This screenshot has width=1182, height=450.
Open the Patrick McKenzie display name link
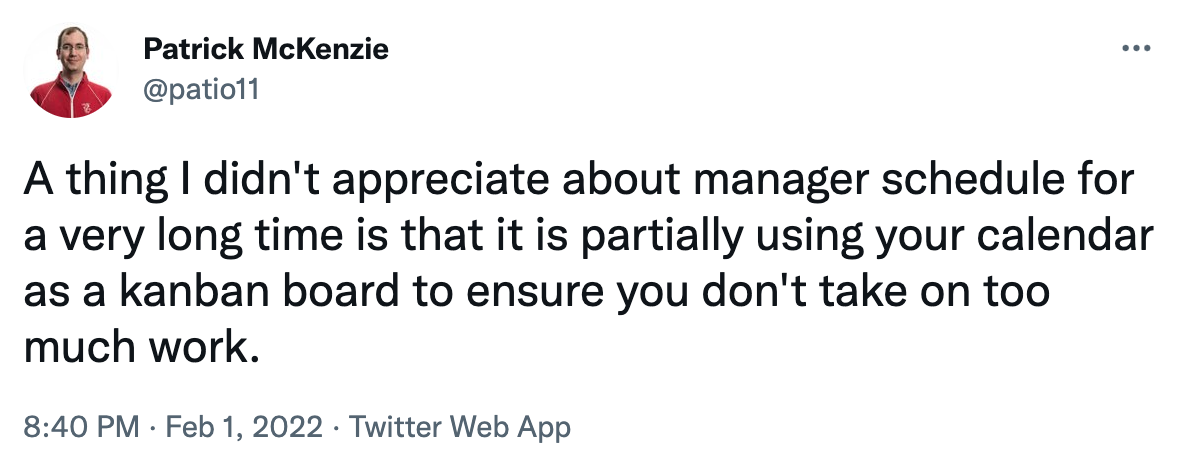pos(265,50)
